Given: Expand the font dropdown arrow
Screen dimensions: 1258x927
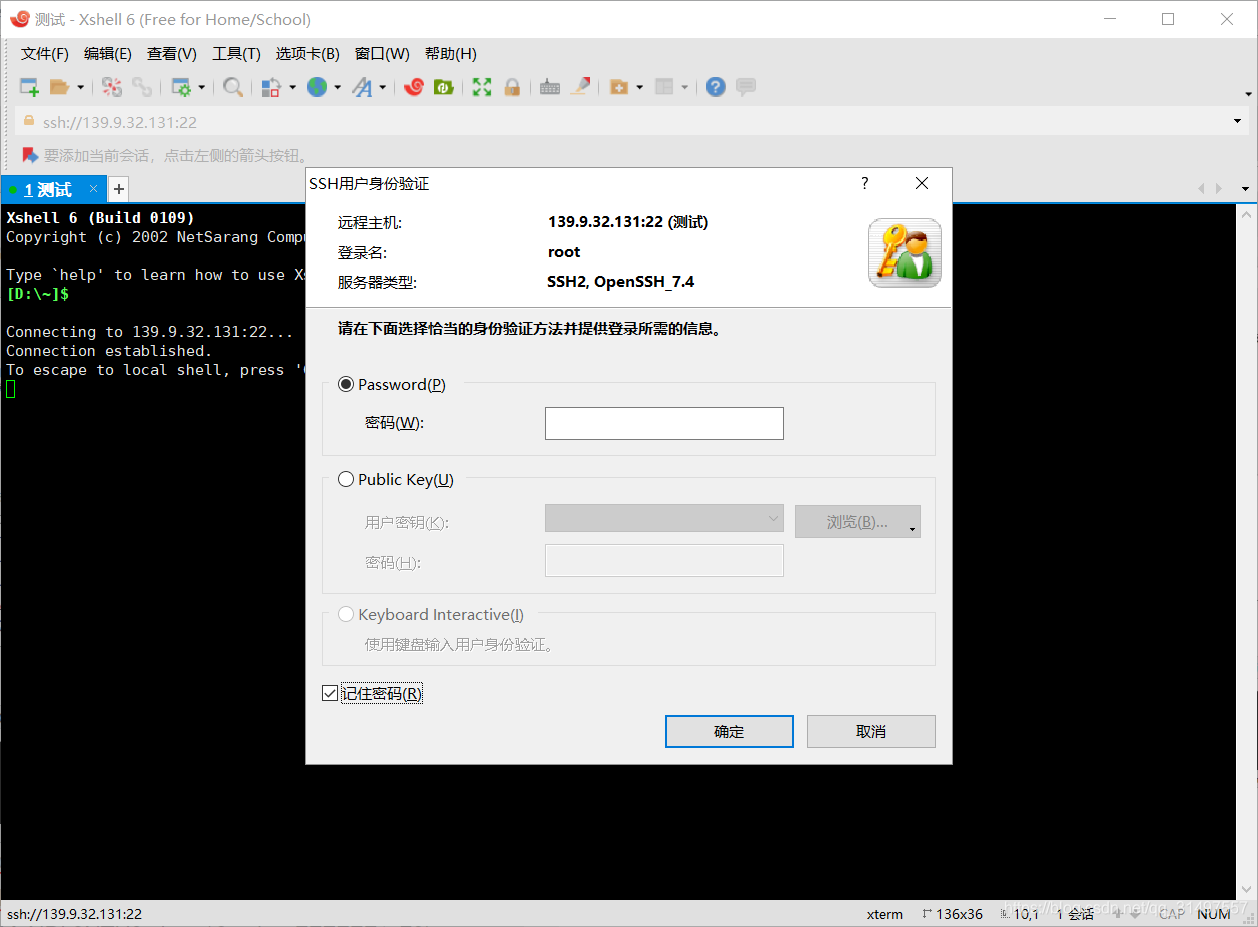Looking at the screenshot, I should click(x=382, y=87).
